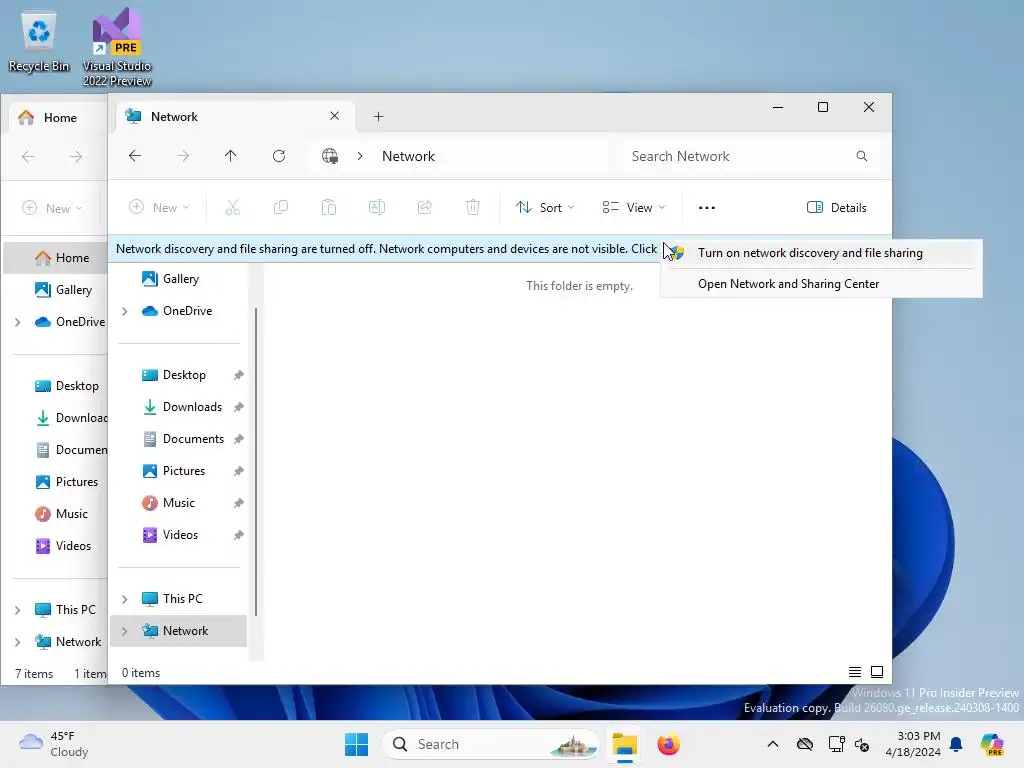Open the New dropdown in Network window
1024x768 pixels.
(x=159, y=208)
